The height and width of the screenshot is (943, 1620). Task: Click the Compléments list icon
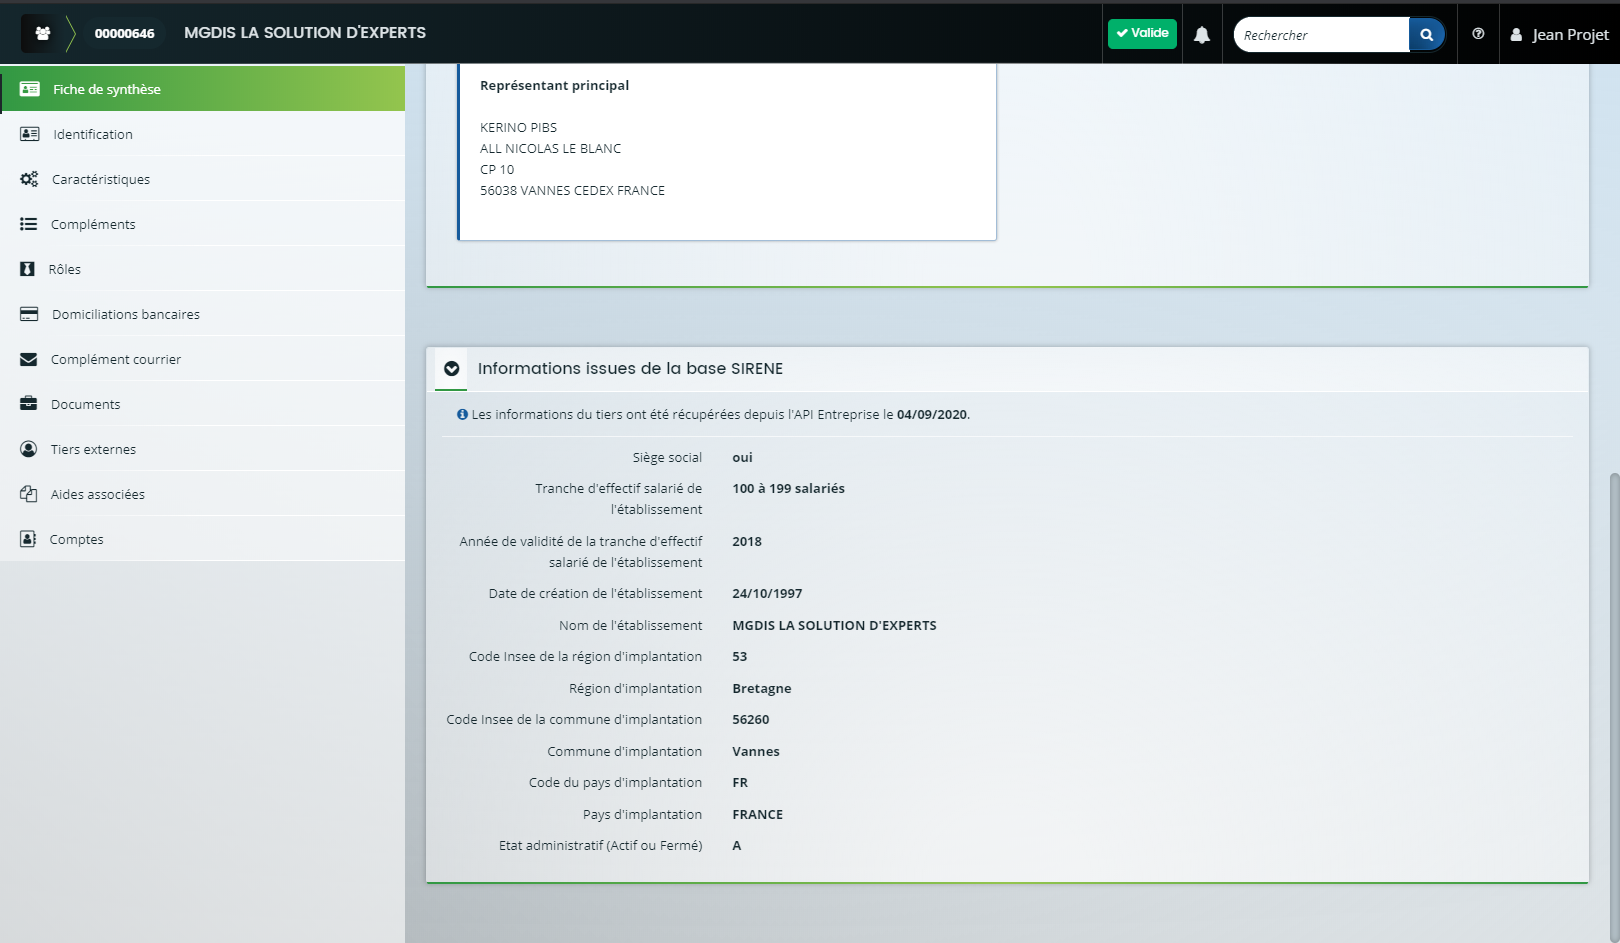pyautogui.click(x=28, y=224)
